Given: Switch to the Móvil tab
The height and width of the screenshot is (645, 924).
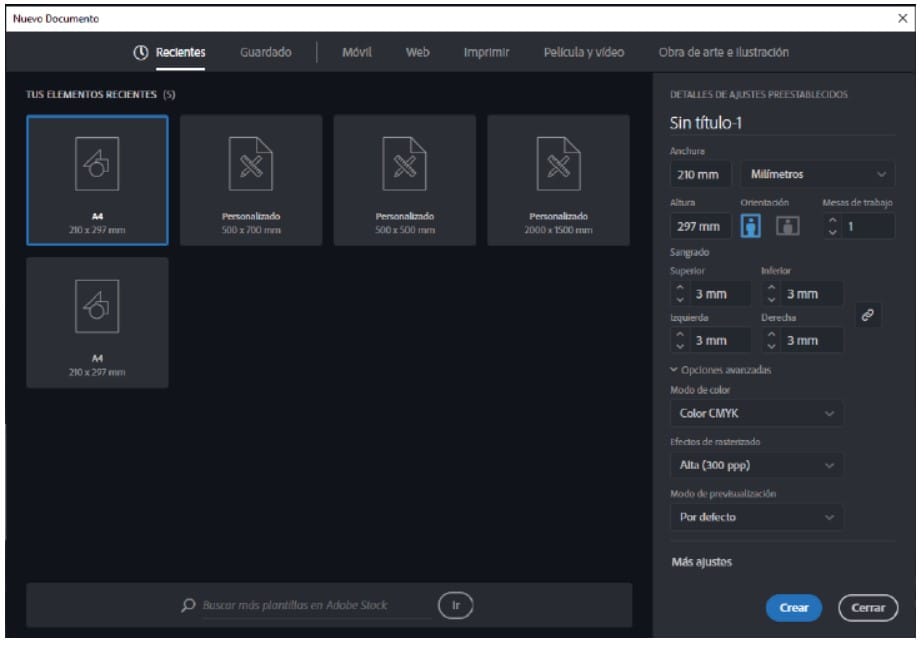Looking at the screenshot, I should click(x=357, y=53).
